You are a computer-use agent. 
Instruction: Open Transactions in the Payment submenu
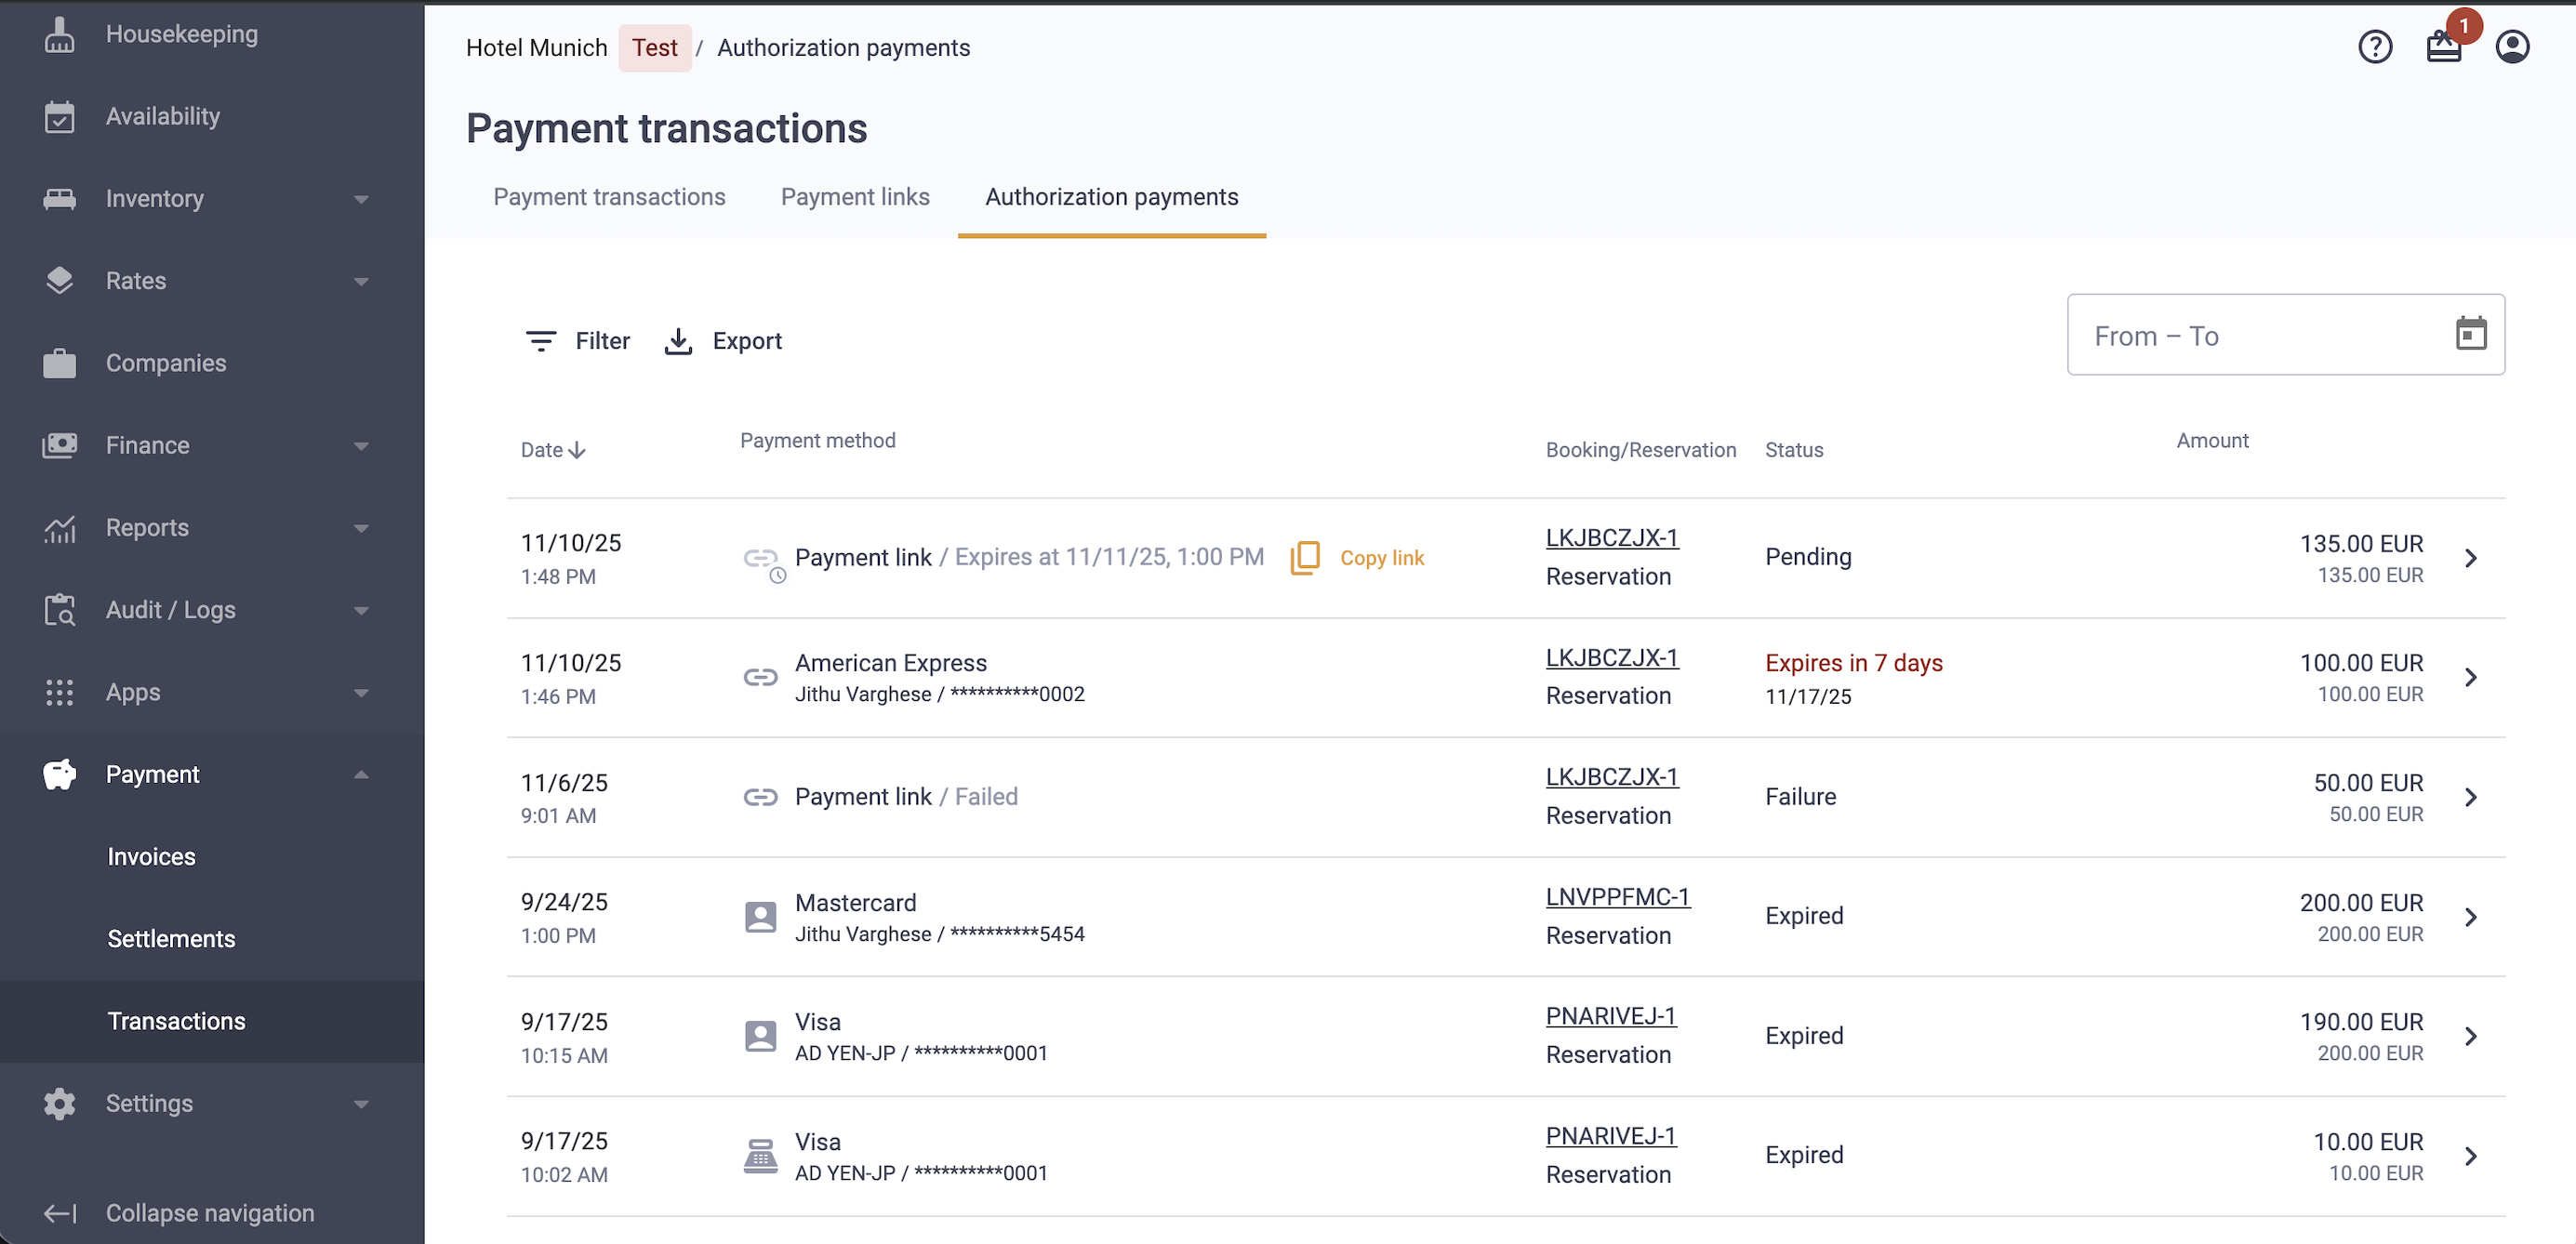tap(176, 1021)
